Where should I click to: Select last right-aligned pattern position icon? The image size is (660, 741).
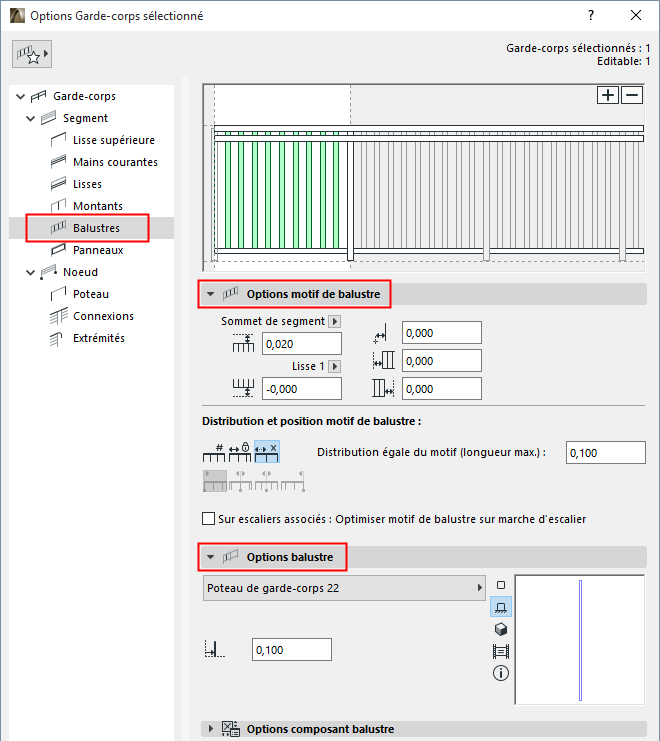292,481
